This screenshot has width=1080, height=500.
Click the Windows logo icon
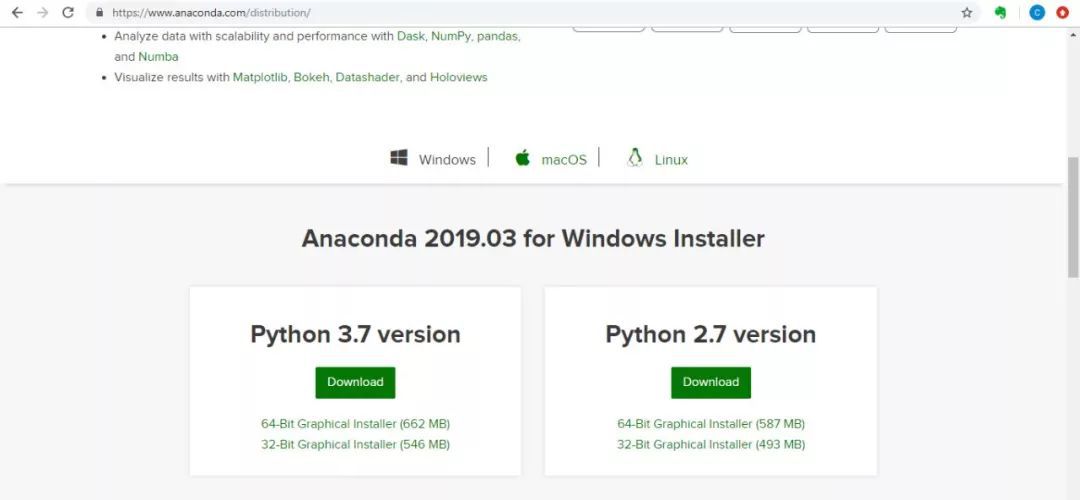(399, 158)
